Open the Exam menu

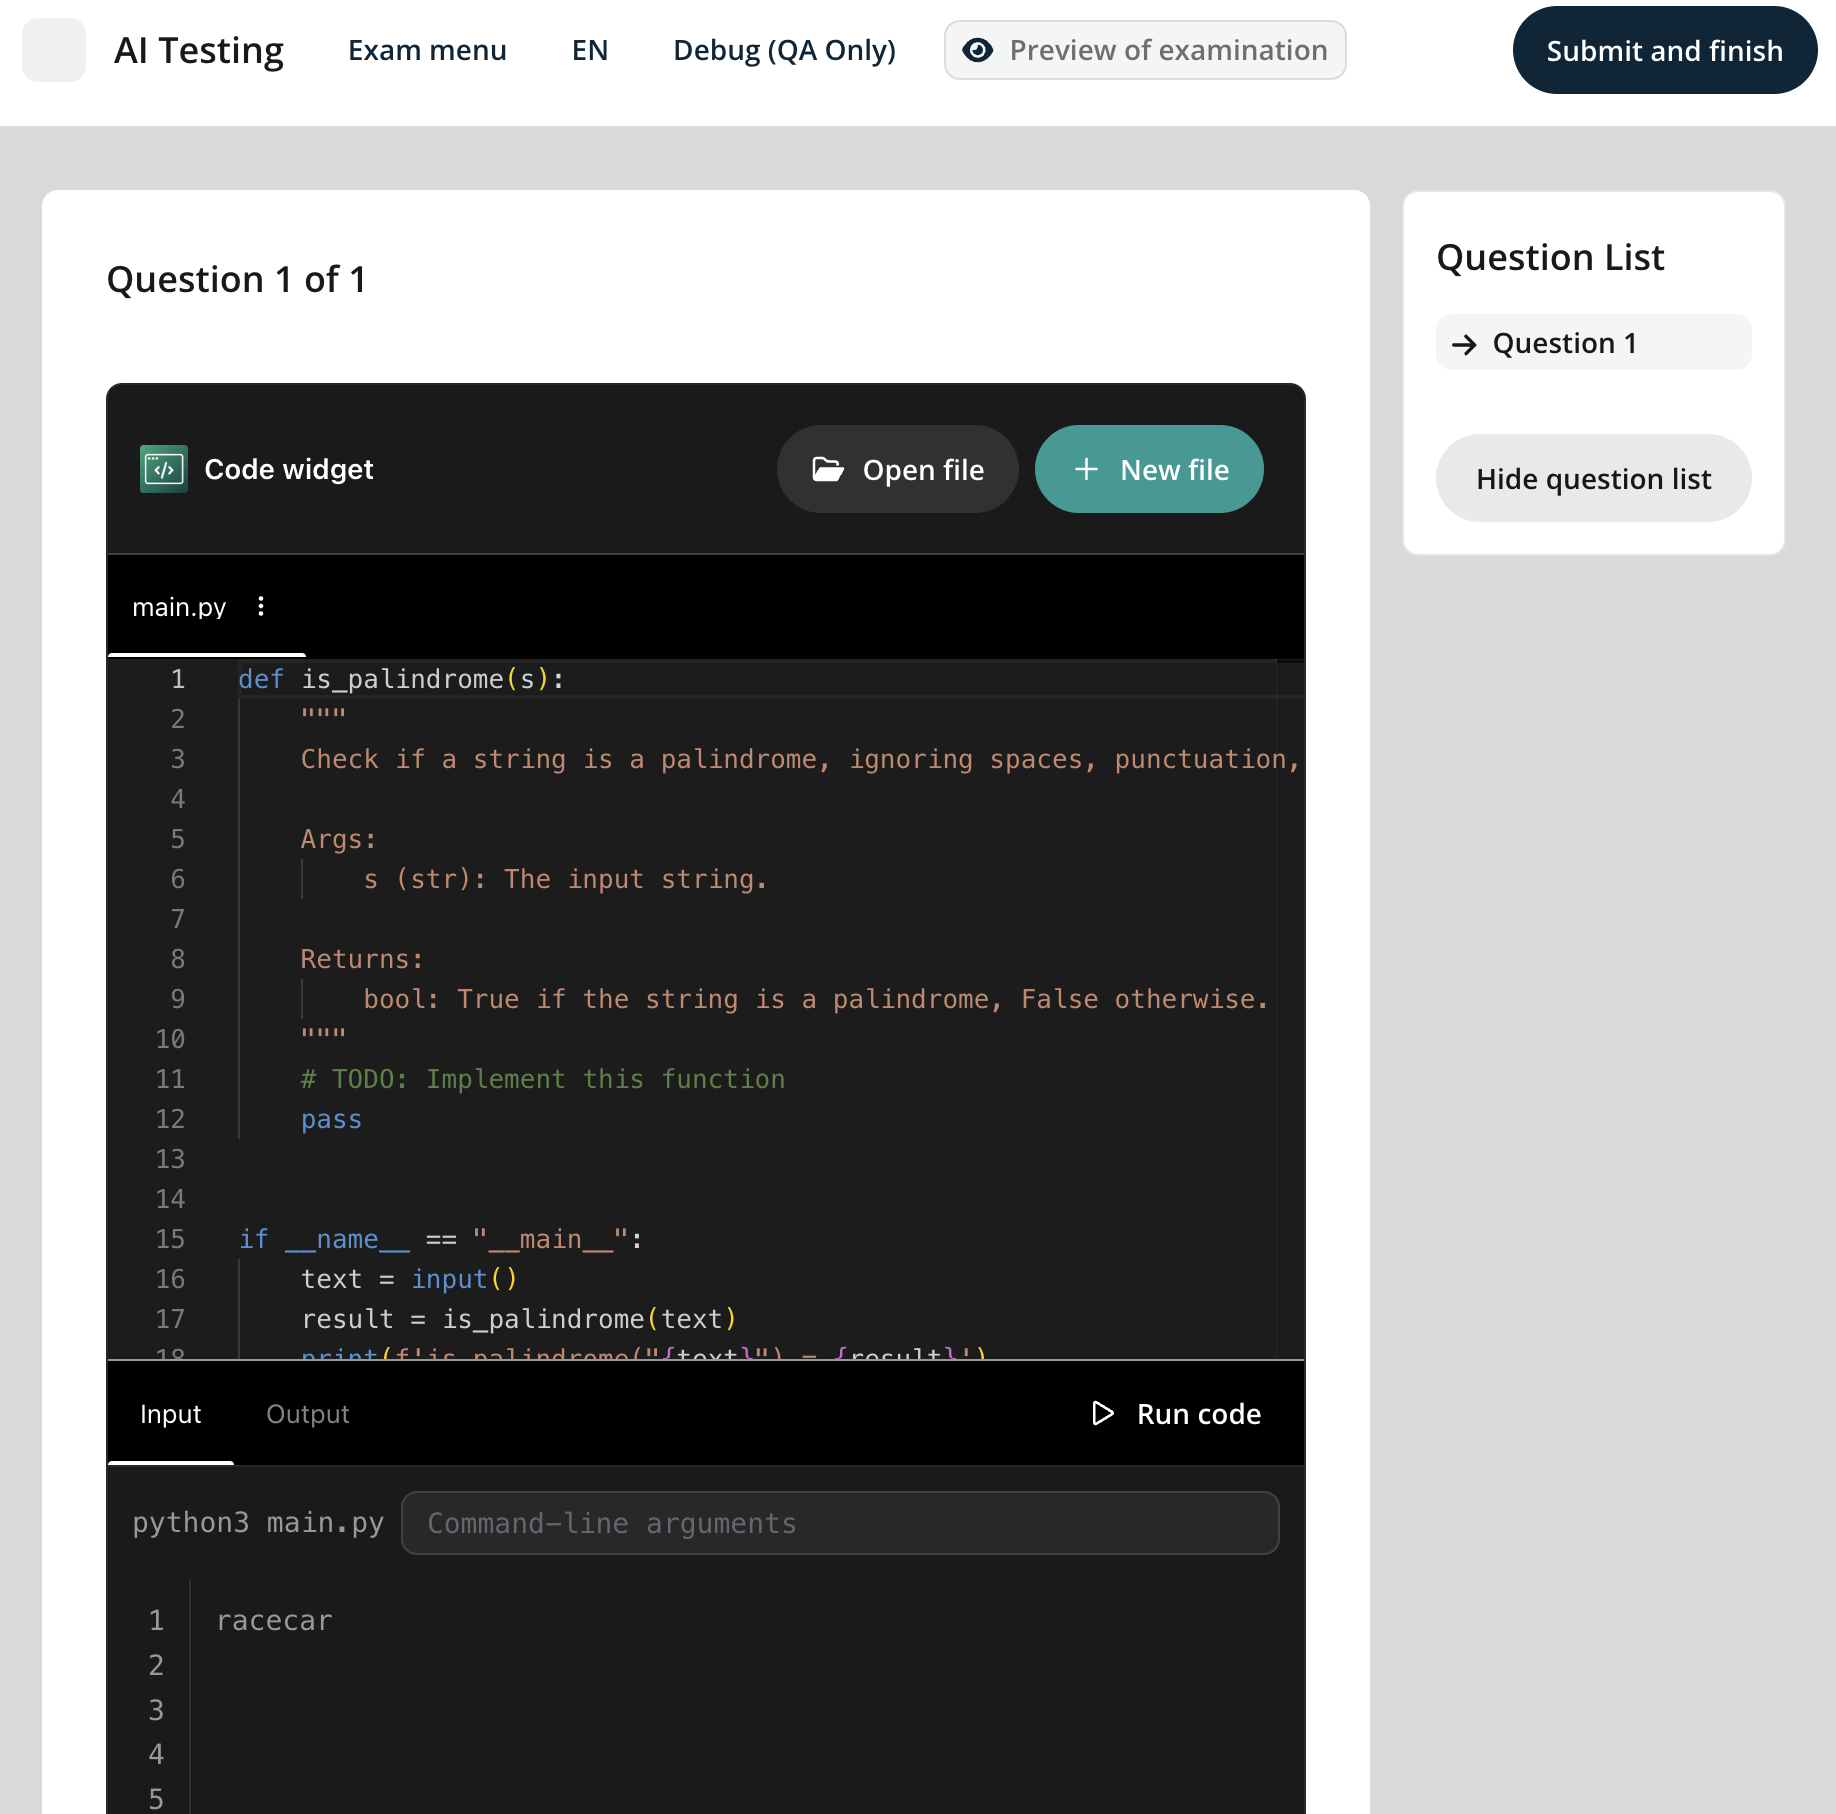[x=427, y=50]
